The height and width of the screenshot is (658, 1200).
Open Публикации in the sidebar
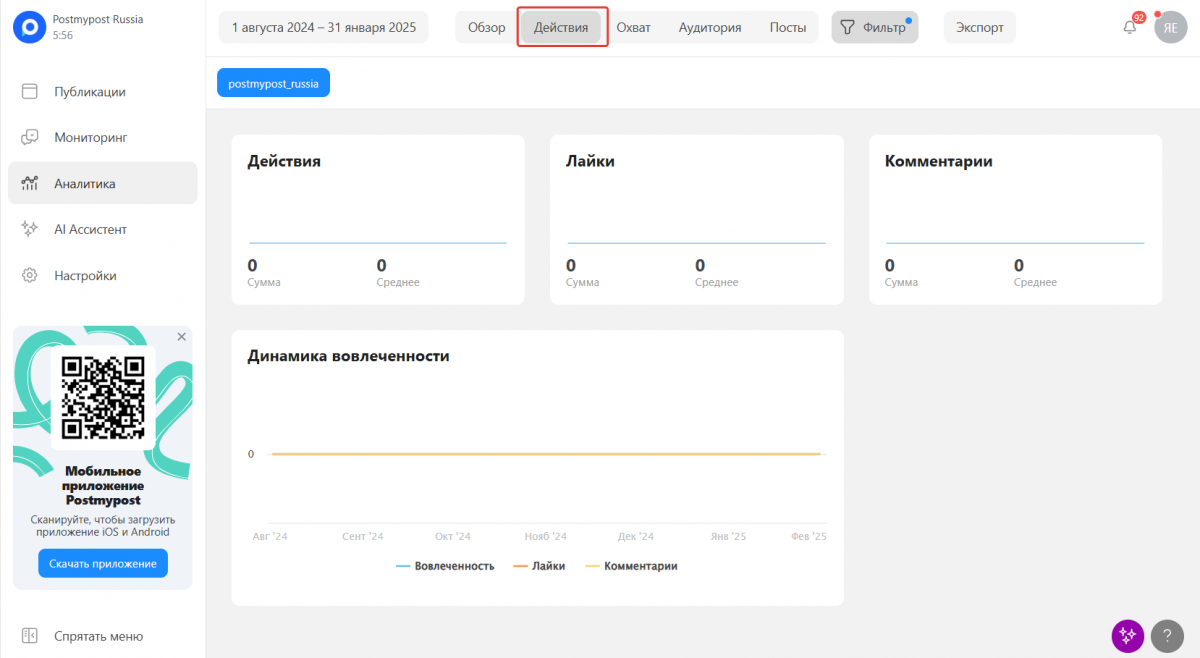89,92
